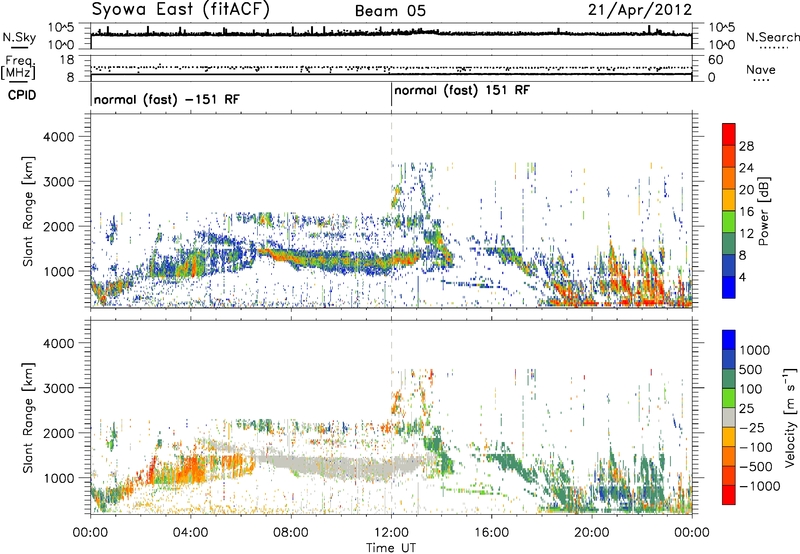The image size is (800, 554).
Task: Pick the yellow segment of the power color bar
Action: 729,200
